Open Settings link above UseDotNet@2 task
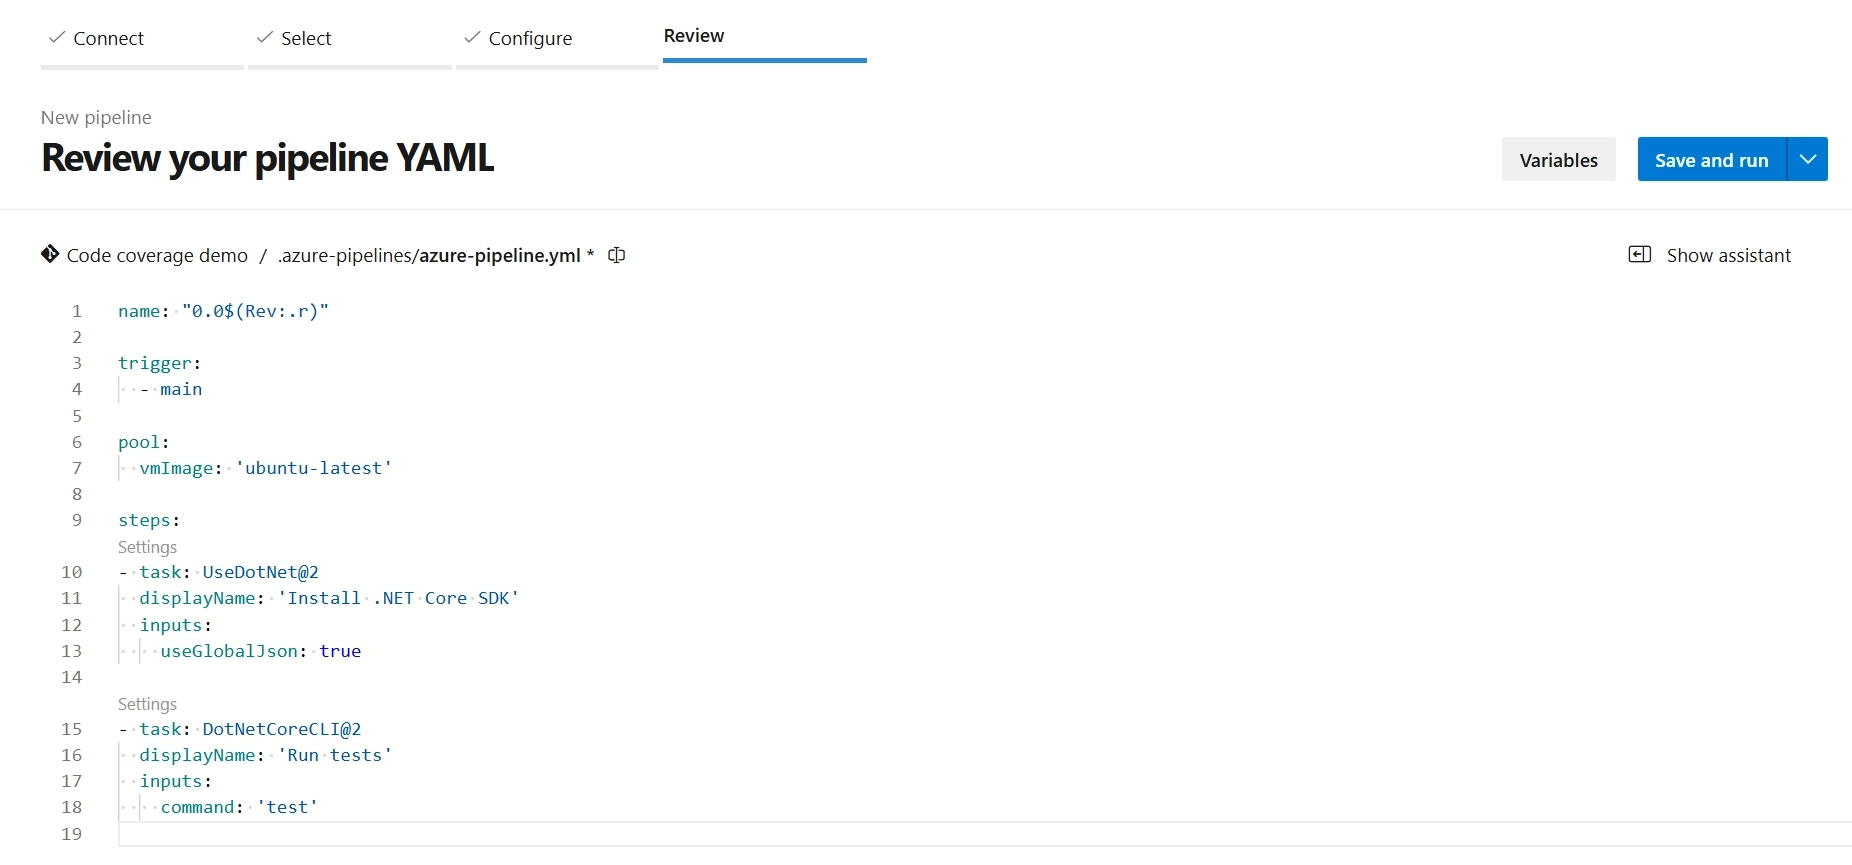The width and height of the screenshot is (1852, 865). point(147,547)
